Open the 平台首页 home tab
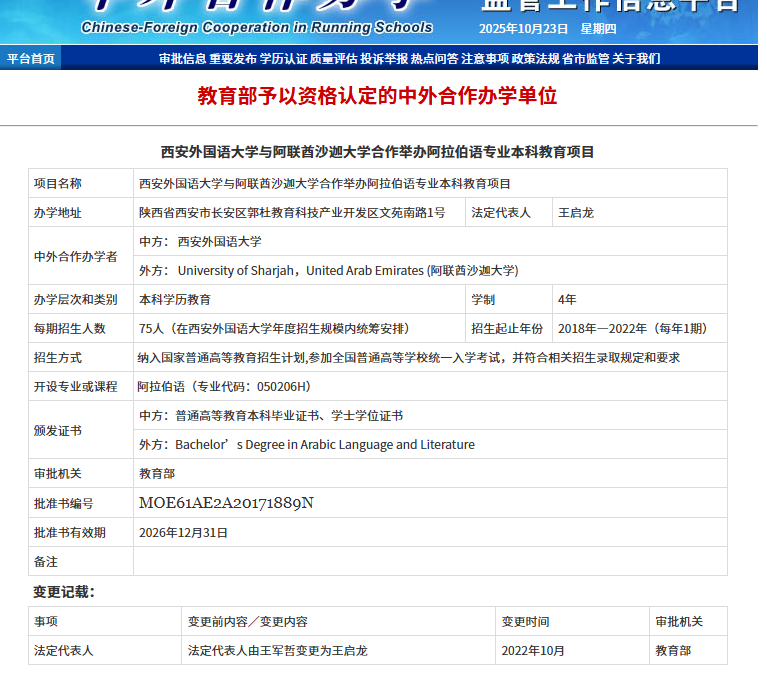 pyautogui.click(x=30, y=58)
